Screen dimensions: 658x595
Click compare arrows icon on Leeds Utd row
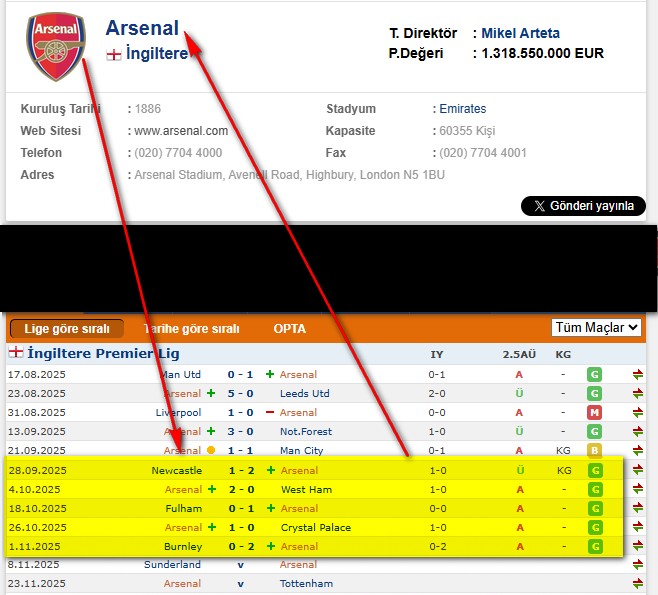click(638, 394)
